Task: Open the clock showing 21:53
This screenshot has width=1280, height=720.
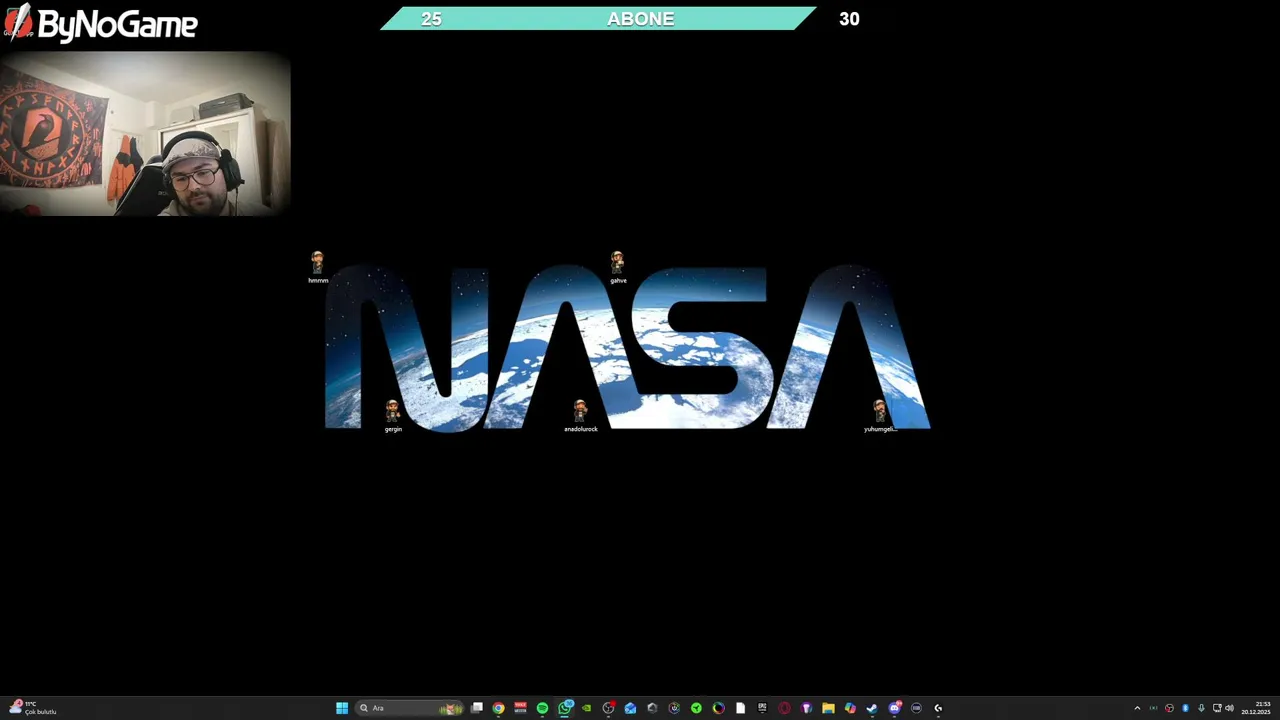Action: [x=1256, y=708]
